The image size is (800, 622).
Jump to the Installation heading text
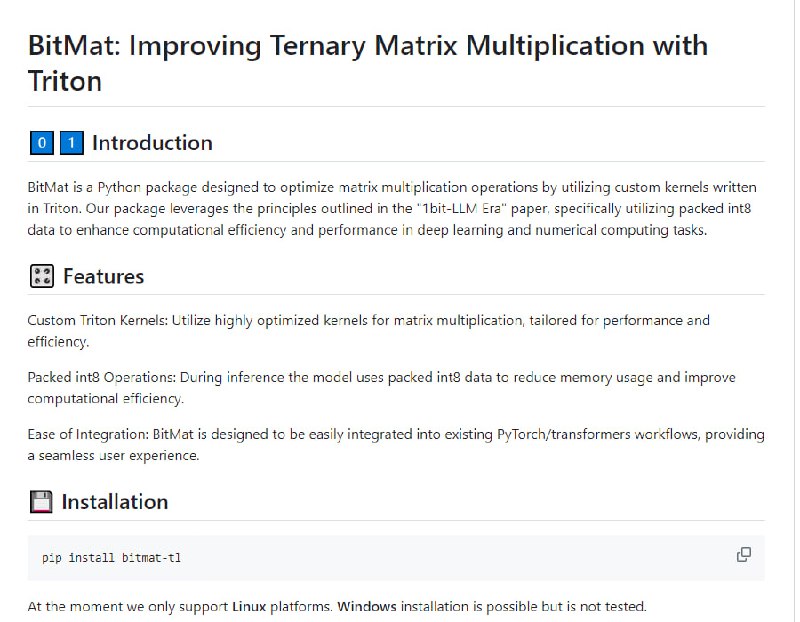[114, 502]
